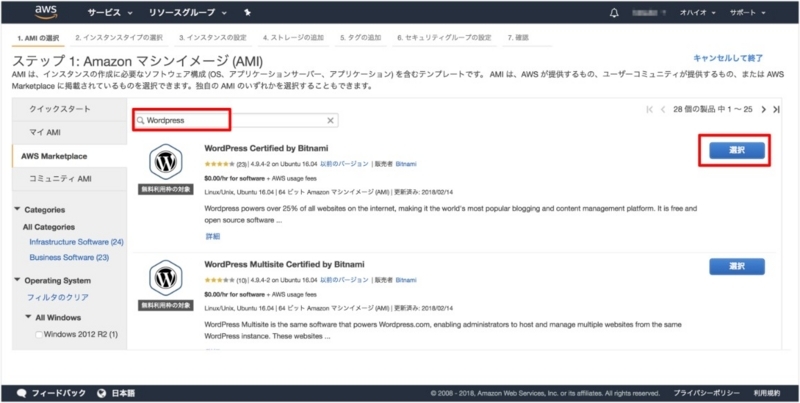Open Bitnami seller link for WordPress Certified
Viewport: 800px width, 403px height.
(x=406, y=164)
